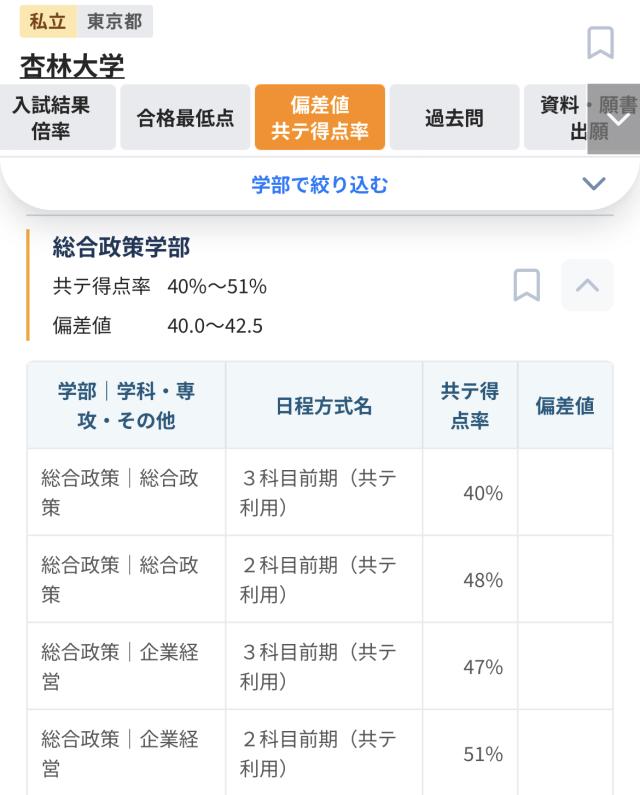Select the 偏差値 共テ得点率 tab
This screenshot has height=795, width=640.
pos(320,118)
